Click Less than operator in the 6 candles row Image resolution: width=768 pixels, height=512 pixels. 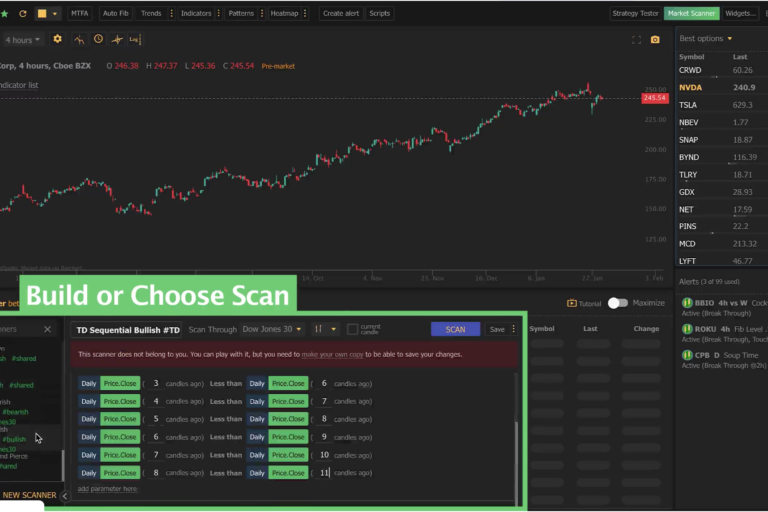click(x=226, y=437)
